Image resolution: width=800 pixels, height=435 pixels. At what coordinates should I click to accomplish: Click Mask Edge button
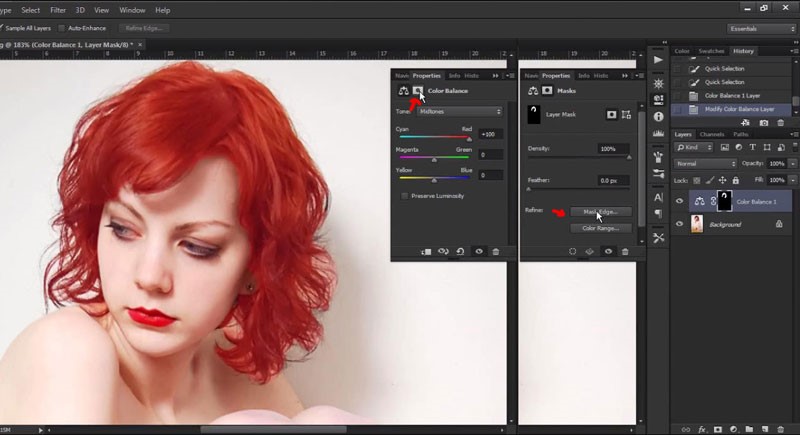coord(601,212)
